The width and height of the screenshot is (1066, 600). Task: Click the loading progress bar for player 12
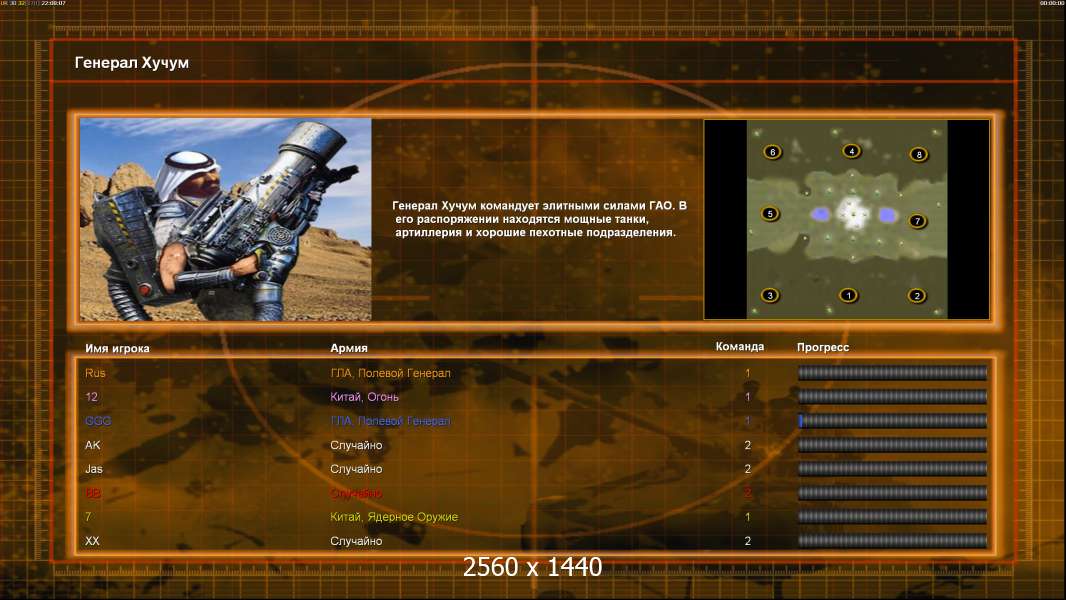892,396
